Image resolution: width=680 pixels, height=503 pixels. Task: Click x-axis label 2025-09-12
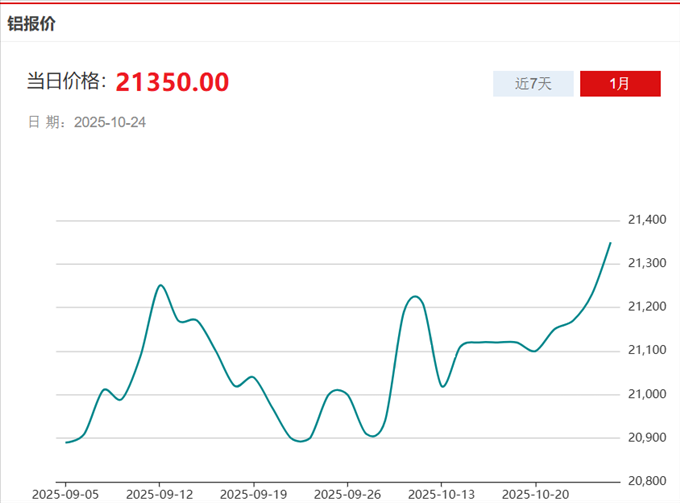[x=160, y=494]
